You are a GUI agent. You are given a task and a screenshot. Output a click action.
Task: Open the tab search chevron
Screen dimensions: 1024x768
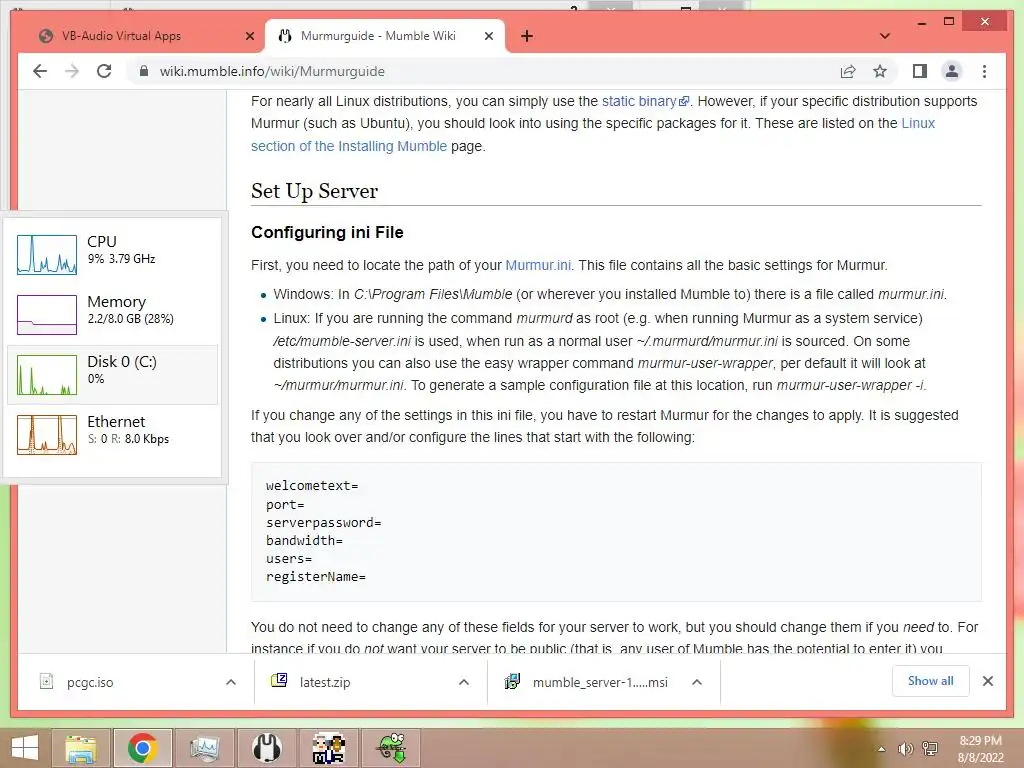(885, 36)
